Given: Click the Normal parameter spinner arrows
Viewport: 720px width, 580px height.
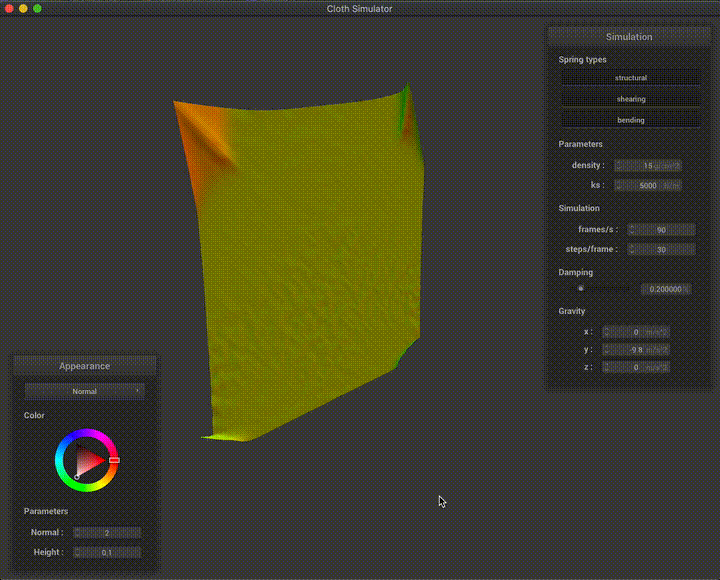Looking at the screenshot, I should (77, 533).
